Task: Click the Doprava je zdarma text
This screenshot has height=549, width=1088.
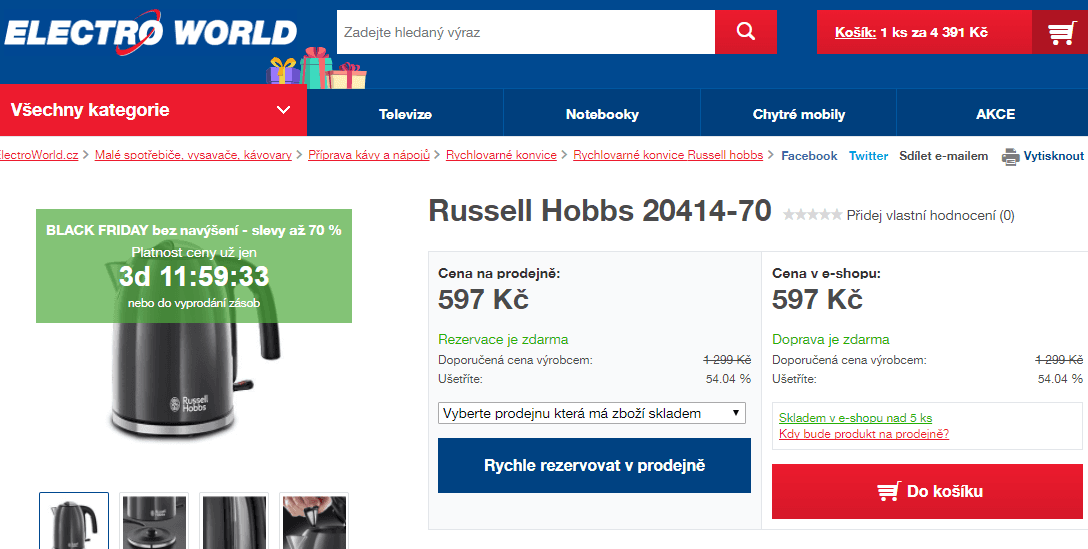Action: pyautogui.click(x=831, y=339)
